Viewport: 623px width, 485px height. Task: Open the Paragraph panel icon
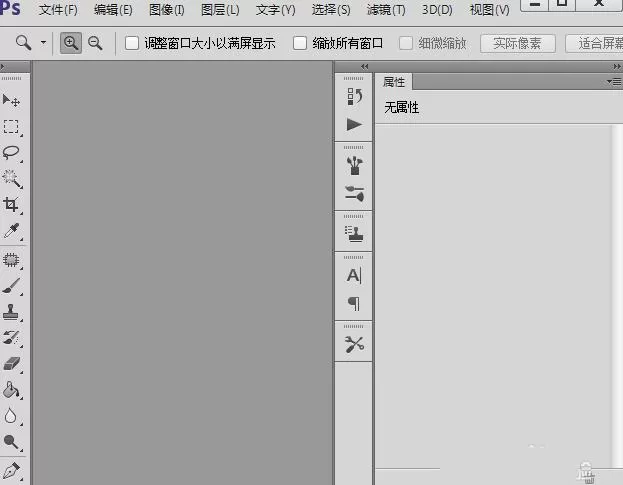click(x=354, y=303)
